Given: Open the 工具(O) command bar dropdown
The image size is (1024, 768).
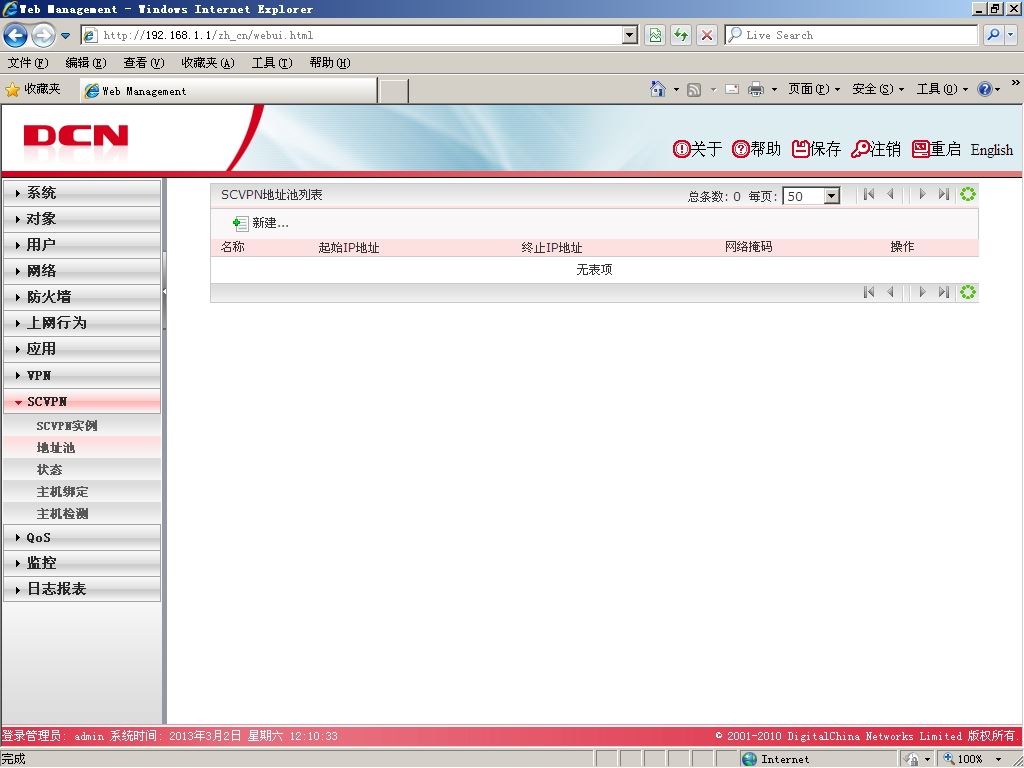Looking at the screenshot, I should click(942, 89).
